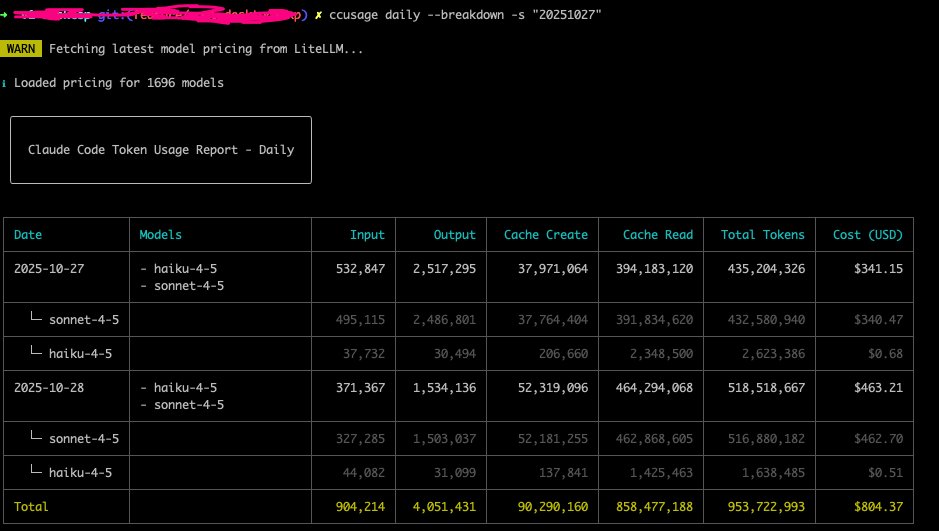The height and width of the screenshot is (531, 939).
Task: Click the grand total cost $804.37
Action: [879, 506]
